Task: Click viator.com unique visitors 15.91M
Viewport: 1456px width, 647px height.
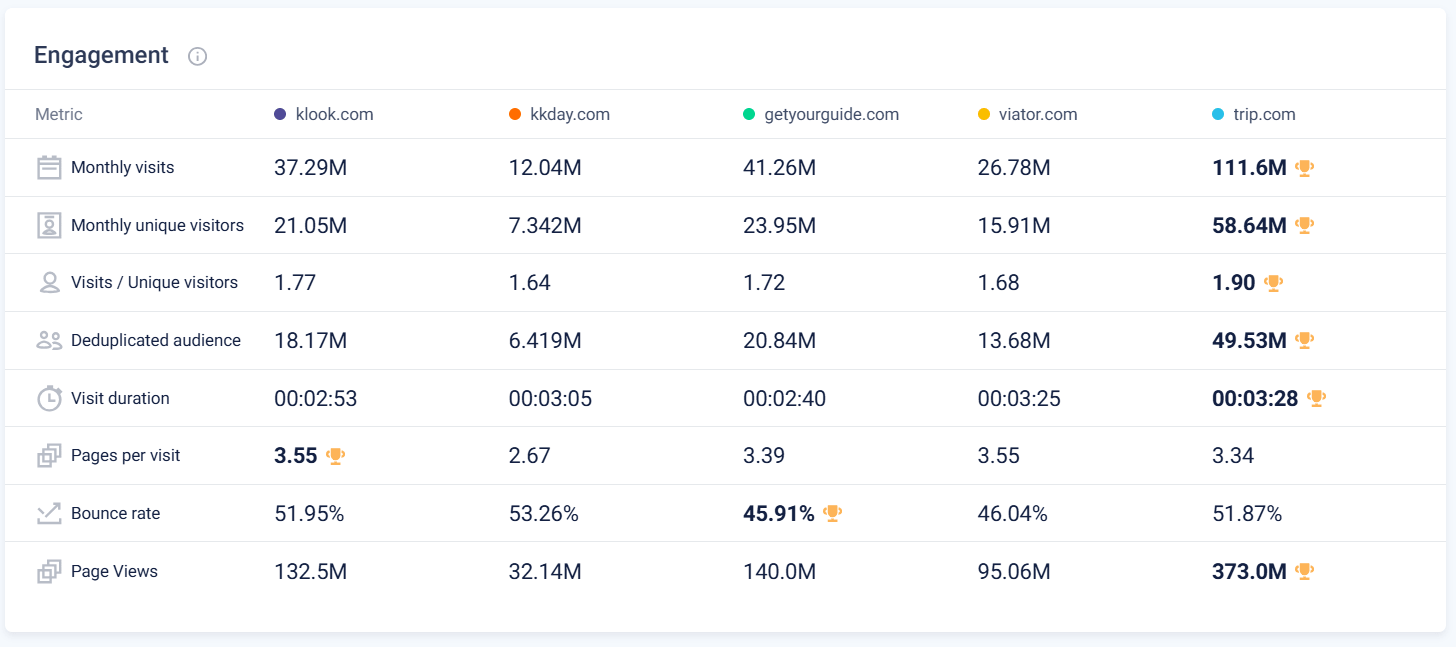Action: 1014,226
